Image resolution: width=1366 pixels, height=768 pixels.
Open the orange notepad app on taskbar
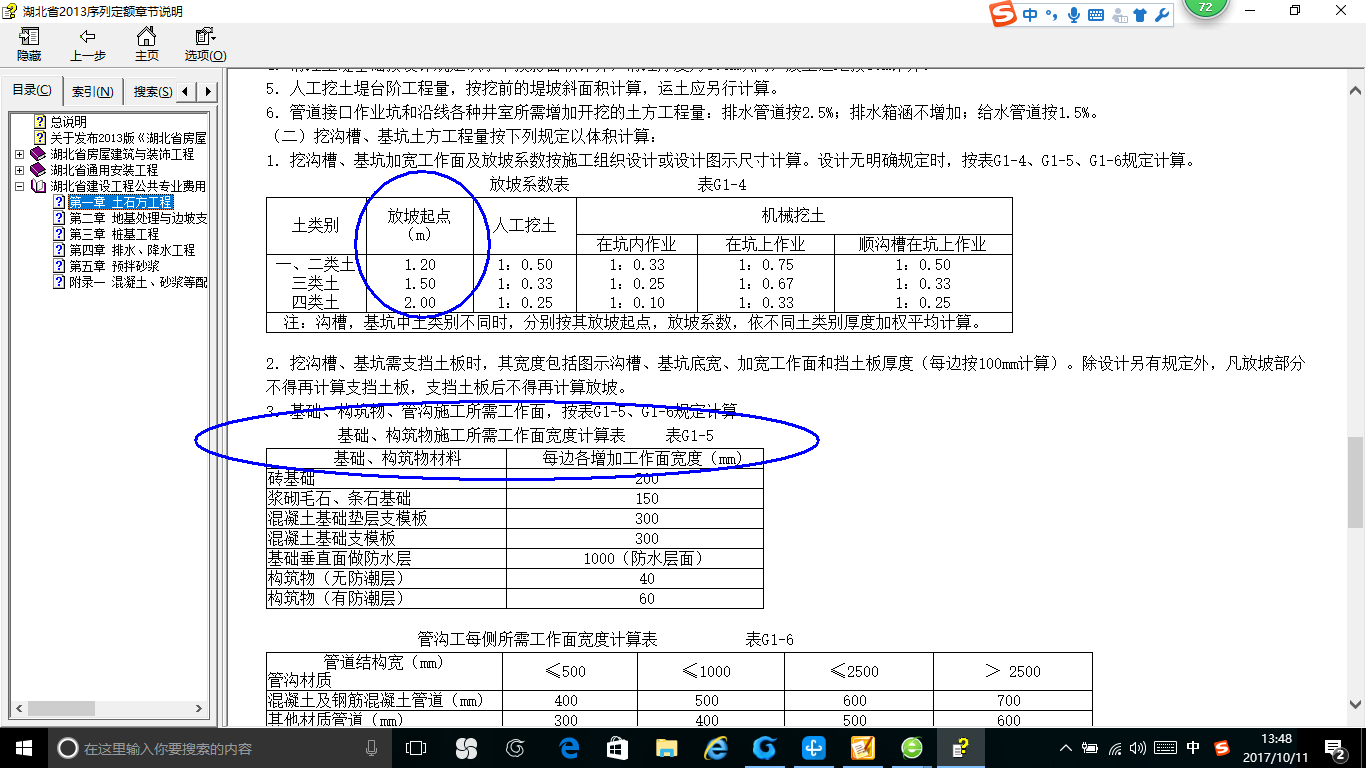(x=862, y=748)
